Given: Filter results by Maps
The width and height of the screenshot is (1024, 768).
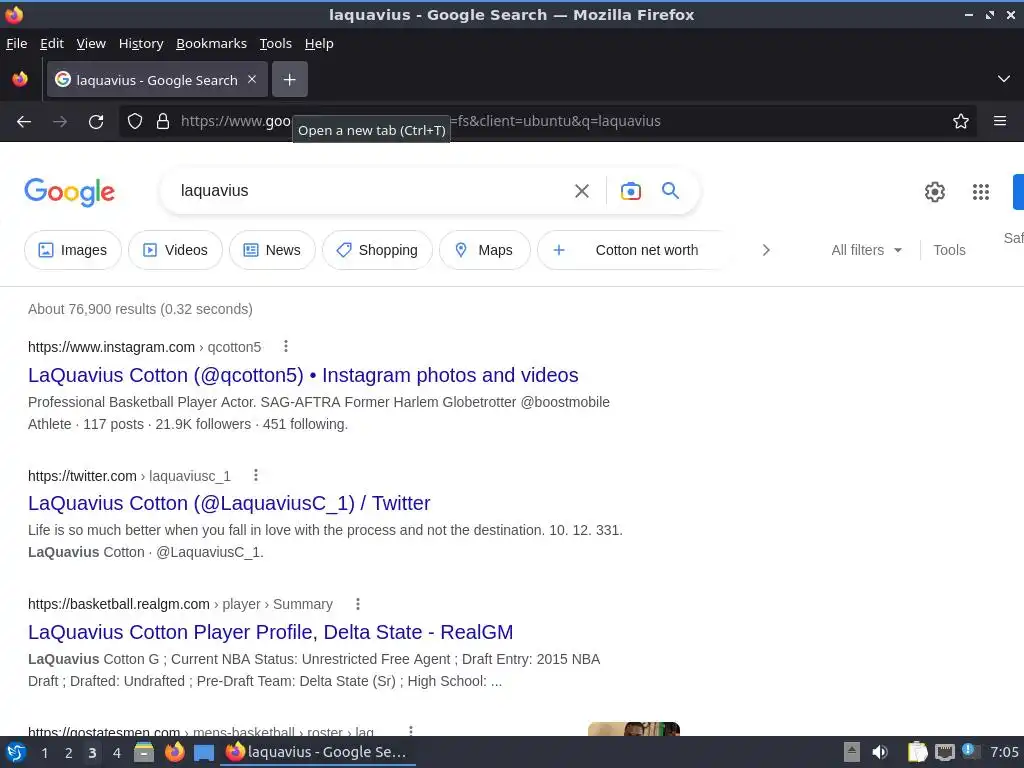Looking at the screenshot, I should 484,250.
